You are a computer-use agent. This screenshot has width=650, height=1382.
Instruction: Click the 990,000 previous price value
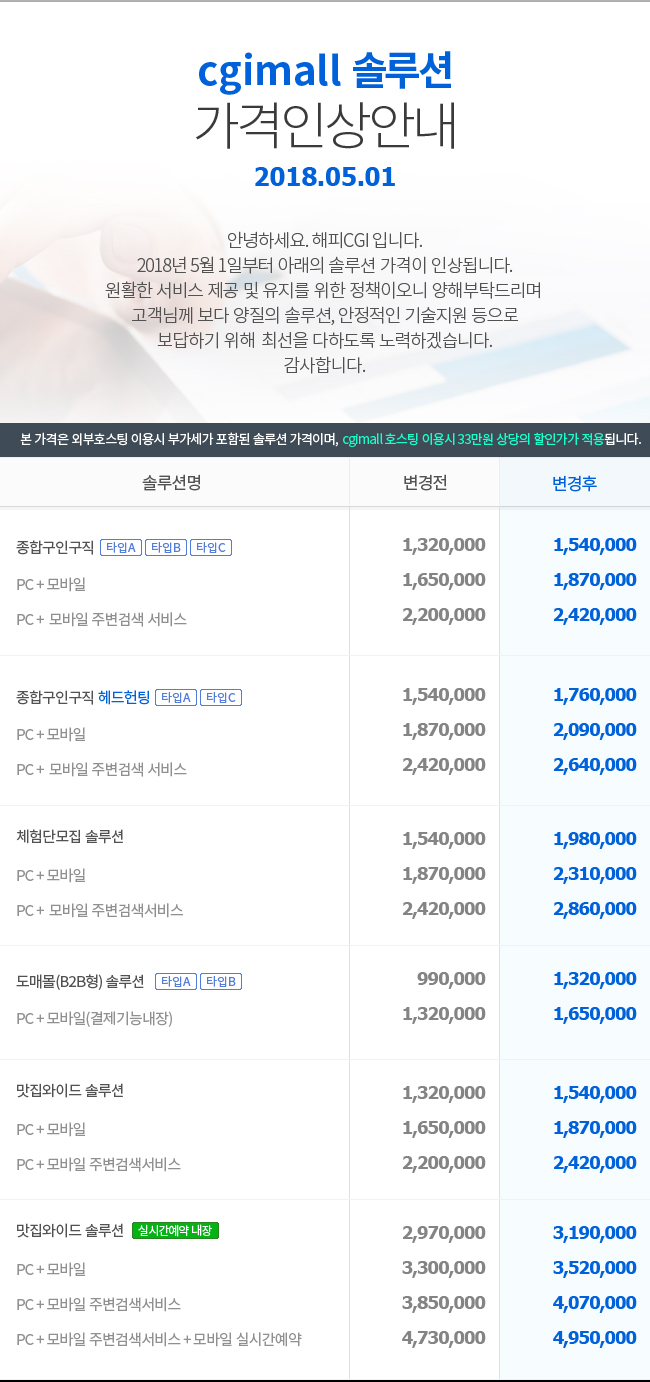pyautogui.click(x=451, y=979)
